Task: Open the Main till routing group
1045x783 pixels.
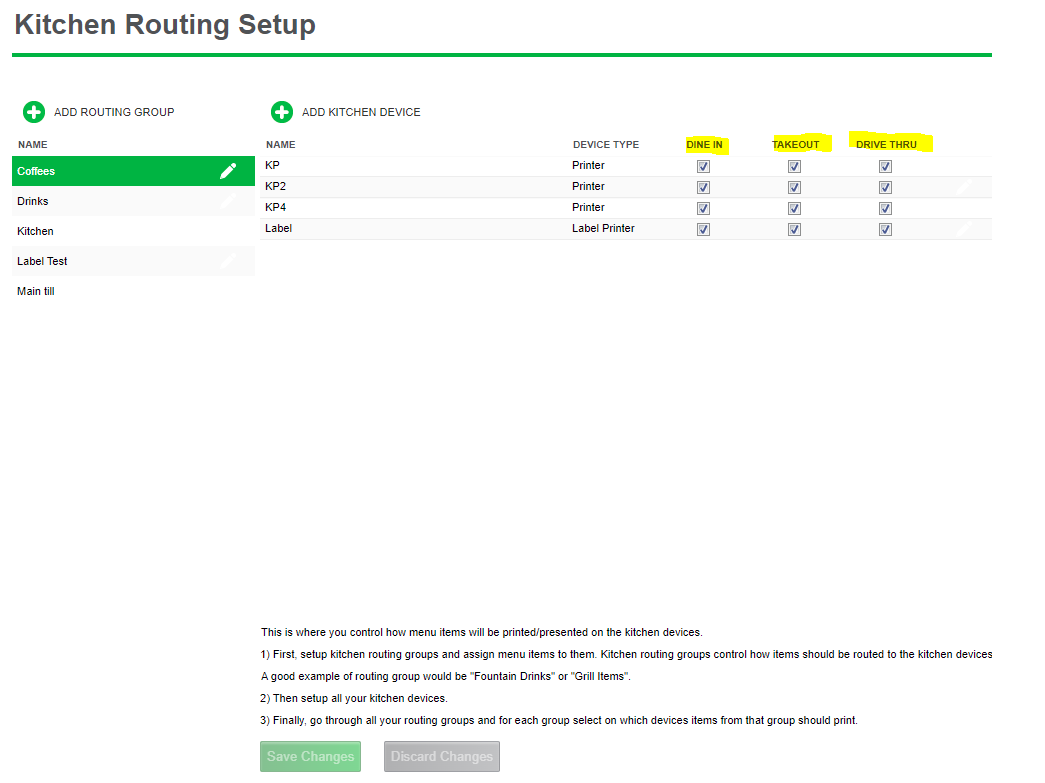Action: [x=36, y=291]
